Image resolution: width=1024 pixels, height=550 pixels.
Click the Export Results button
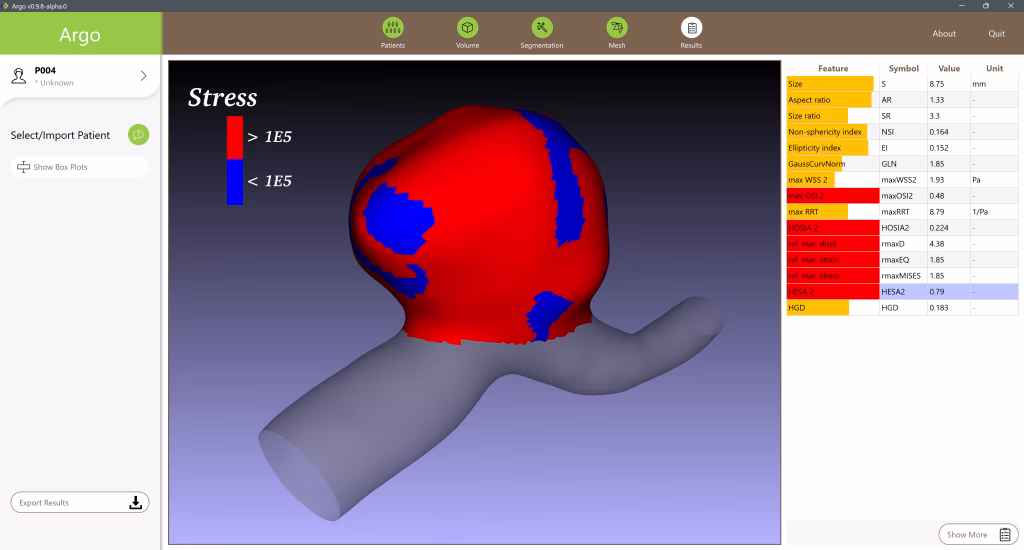(x=80, y=502)
